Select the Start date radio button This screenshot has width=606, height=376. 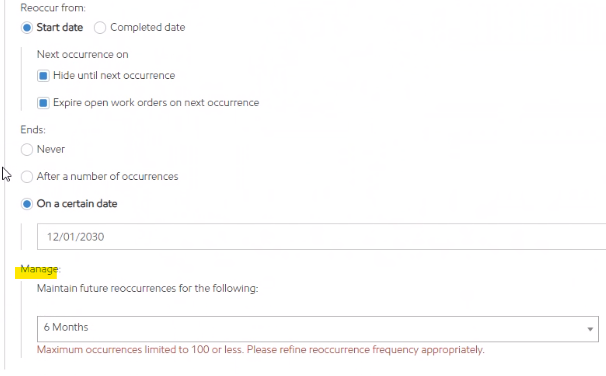27,28
